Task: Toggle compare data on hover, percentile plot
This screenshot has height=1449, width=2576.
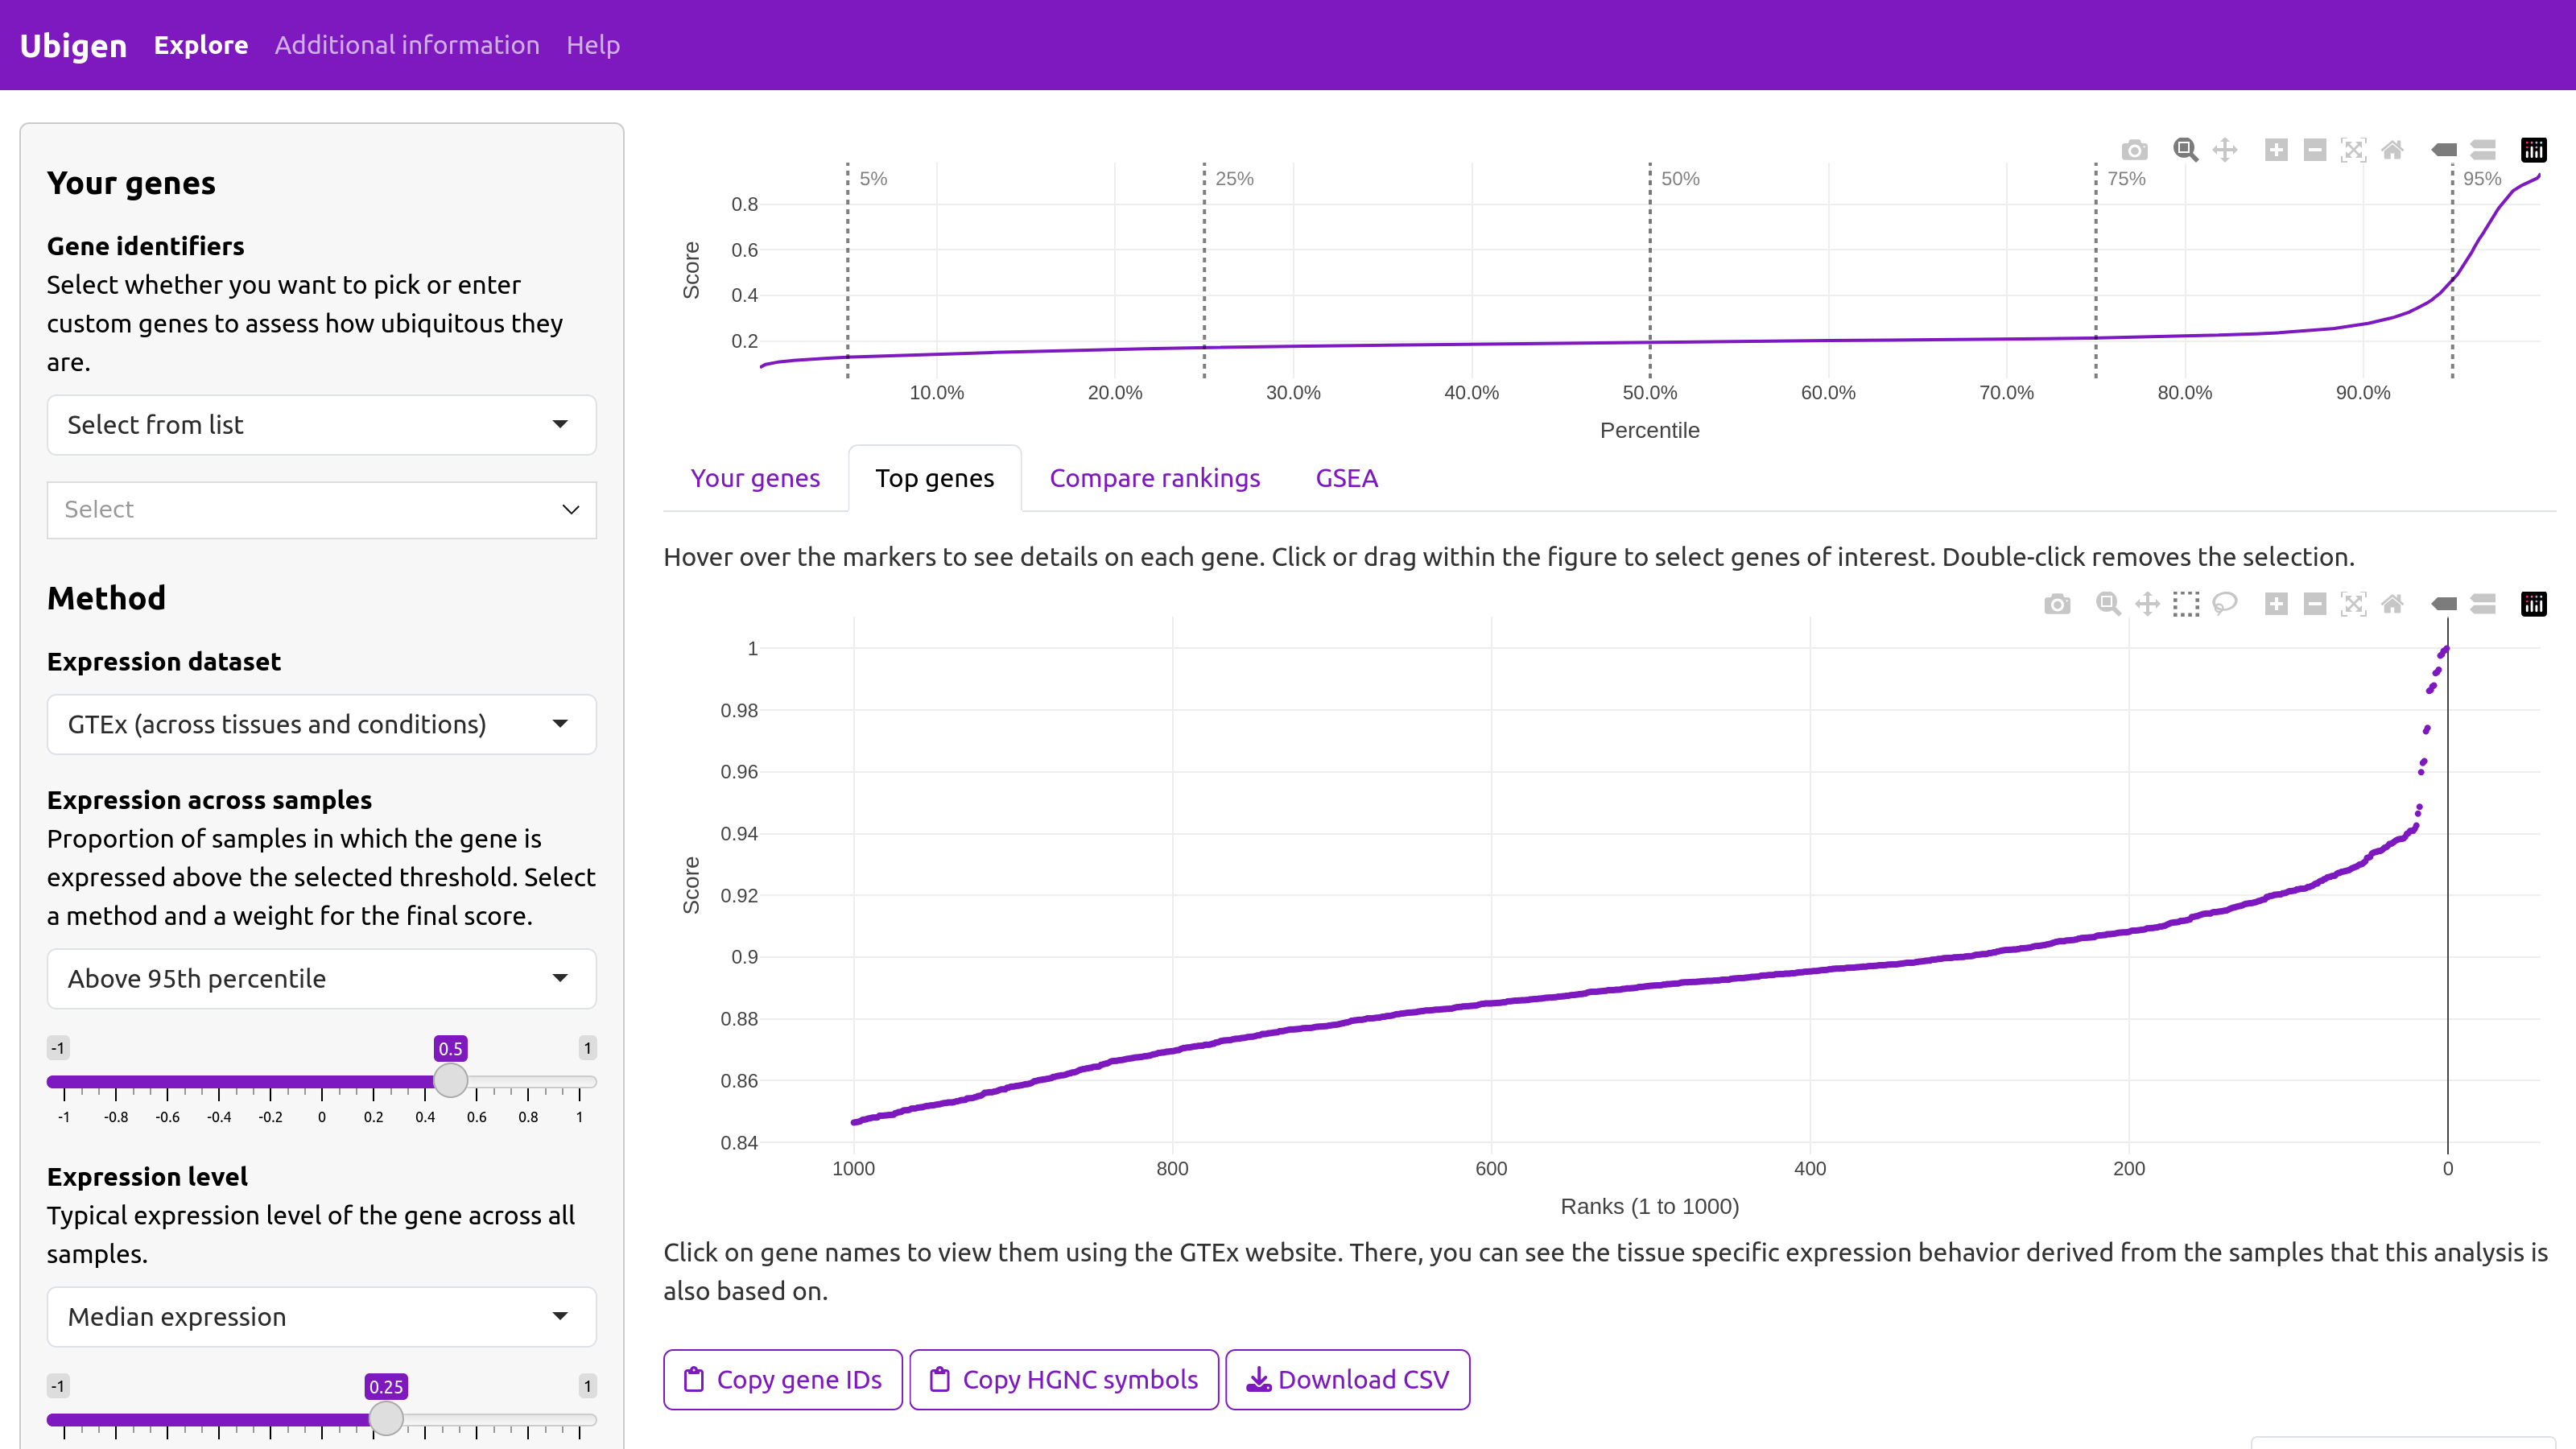Action: click(x=2483, y=150)
